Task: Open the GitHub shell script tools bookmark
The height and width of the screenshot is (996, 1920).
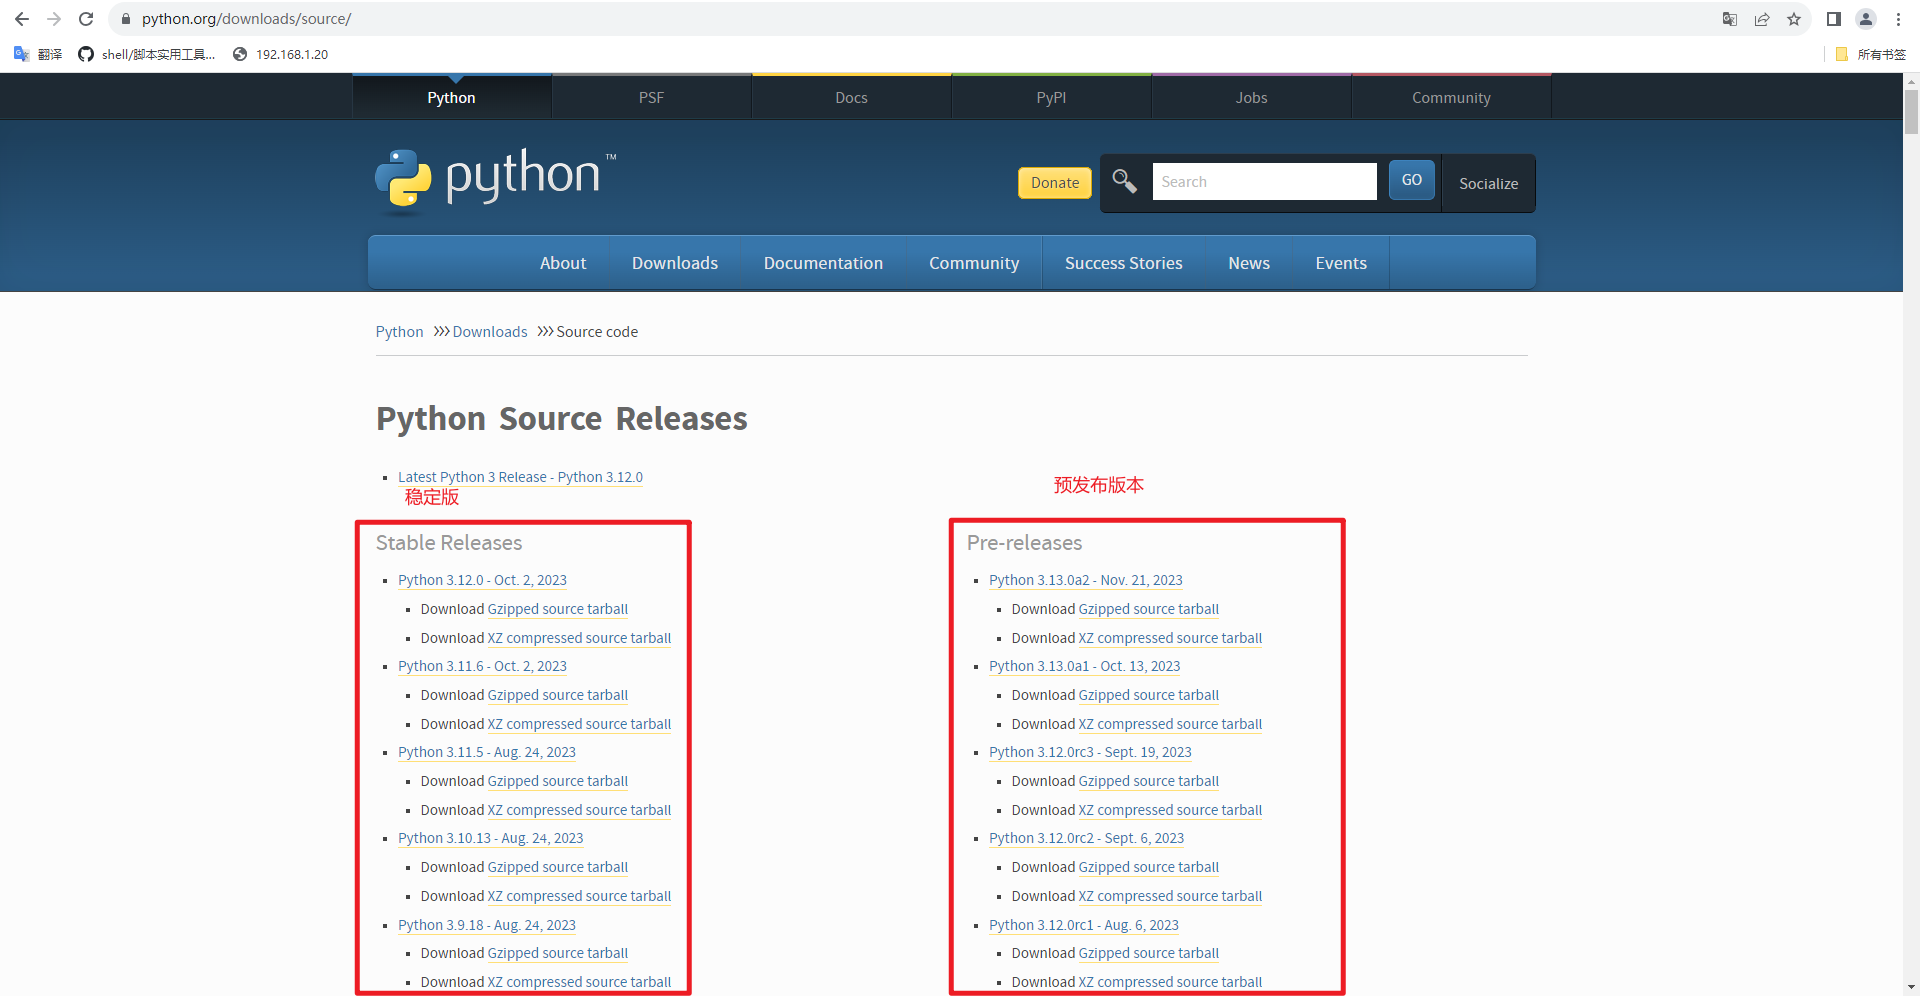Action: pyautogui.click(x=147, y=54)
